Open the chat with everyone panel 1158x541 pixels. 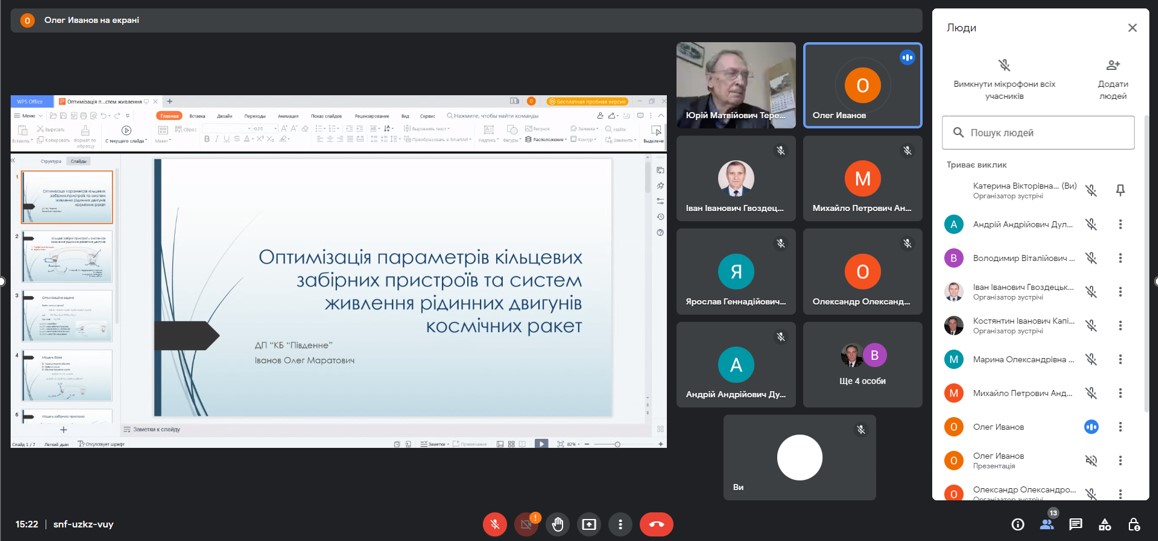tap(1076, 524)
